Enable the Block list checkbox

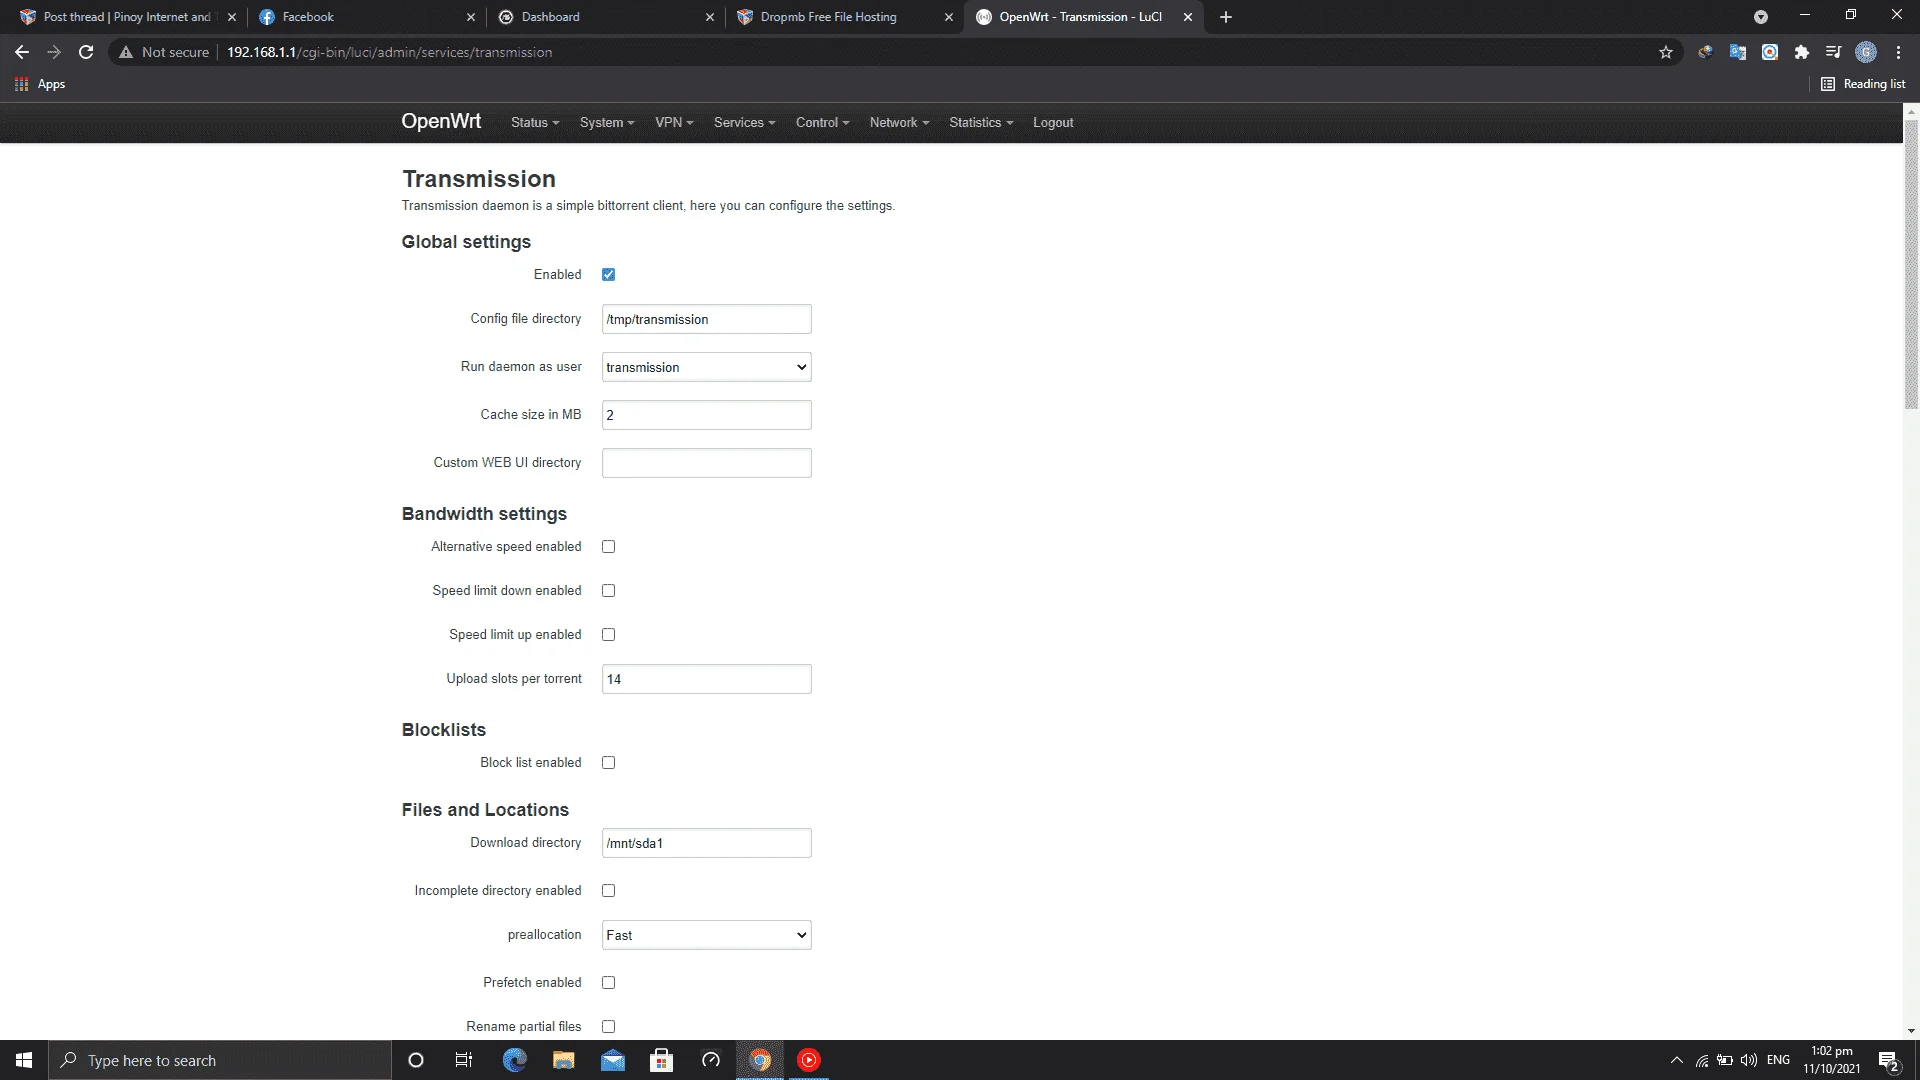click(x=608, y=762)
